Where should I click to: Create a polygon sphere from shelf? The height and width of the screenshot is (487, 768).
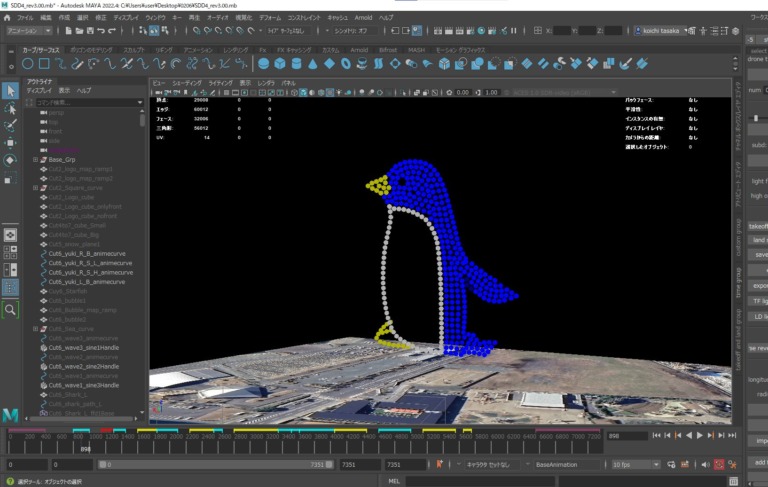click(264, 64)
